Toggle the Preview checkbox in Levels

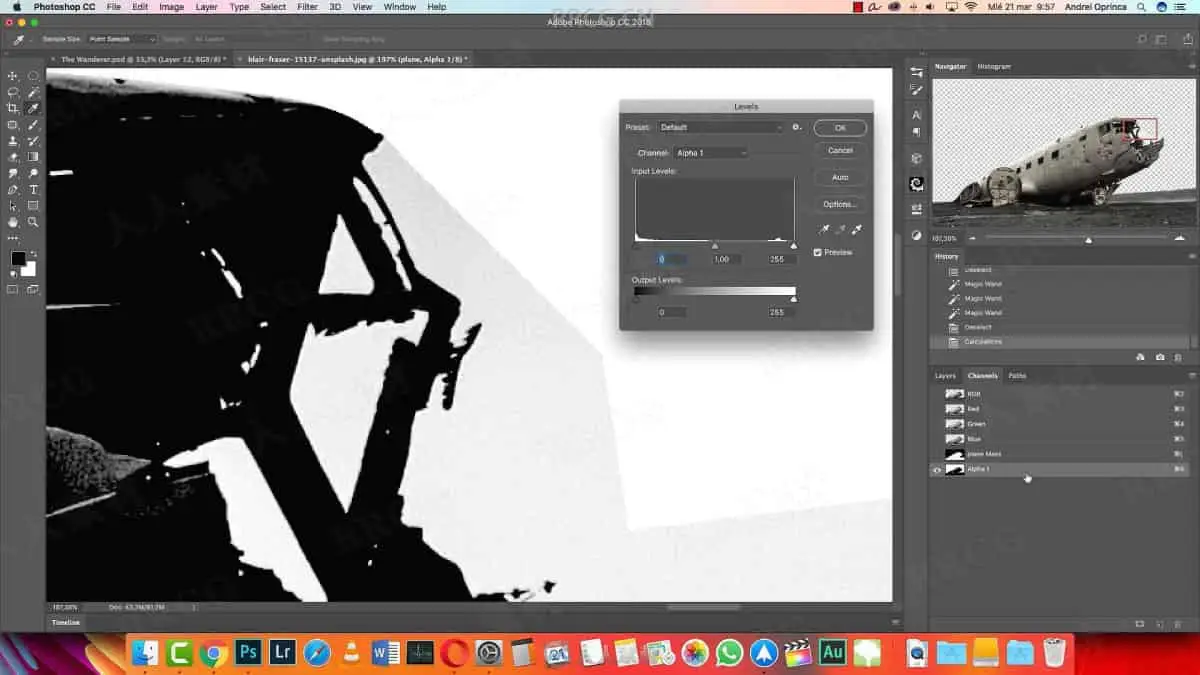[818, 252]
